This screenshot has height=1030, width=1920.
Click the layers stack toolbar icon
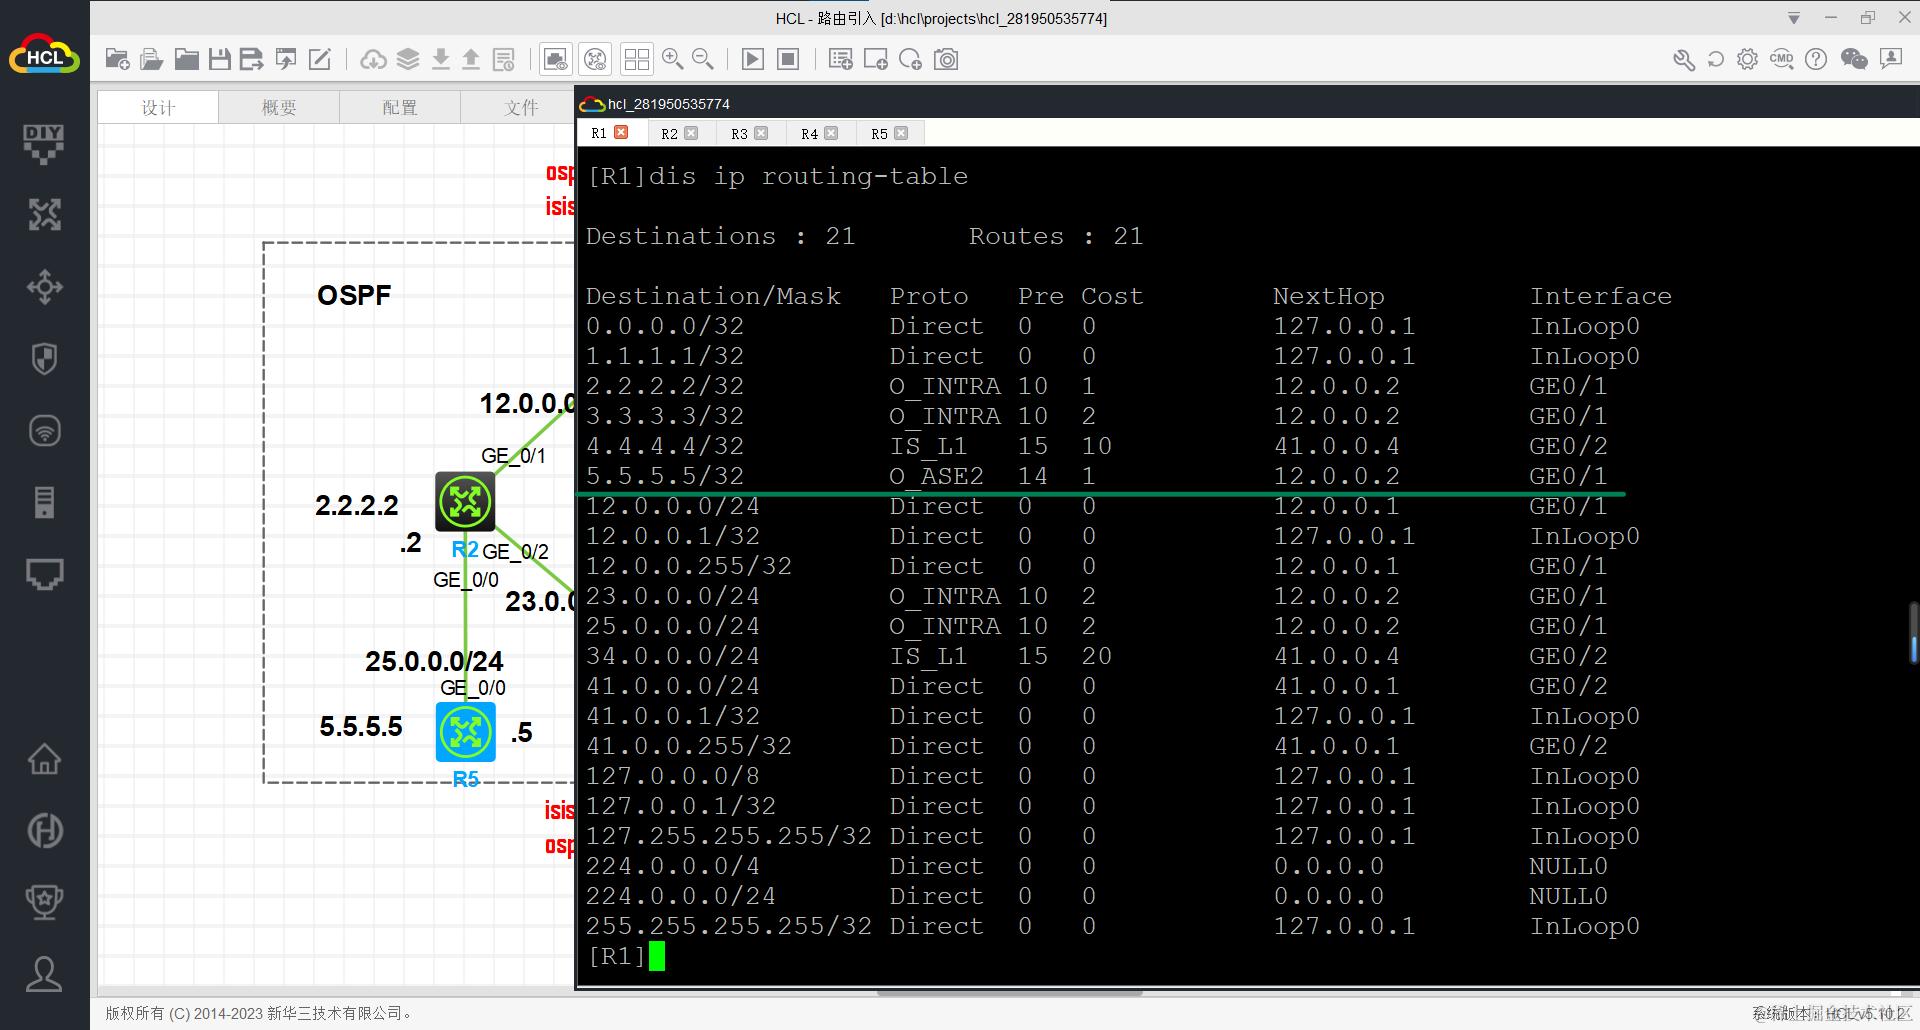tap(408, 59)
